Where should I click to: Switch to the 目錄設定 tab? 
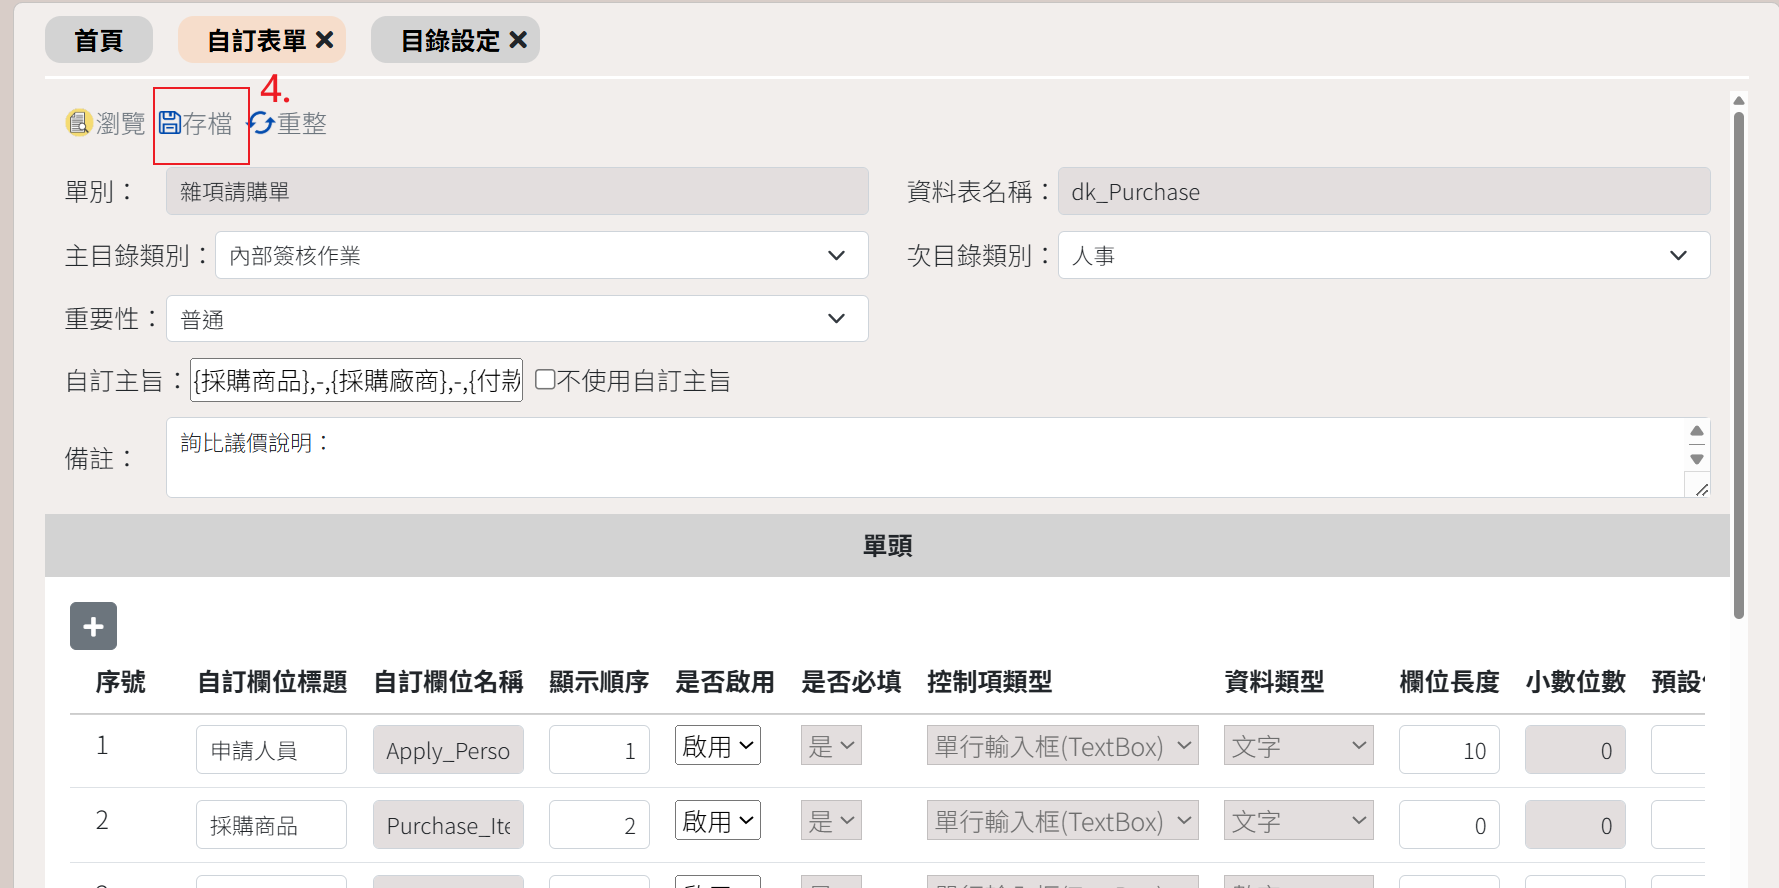pos(449,40)
